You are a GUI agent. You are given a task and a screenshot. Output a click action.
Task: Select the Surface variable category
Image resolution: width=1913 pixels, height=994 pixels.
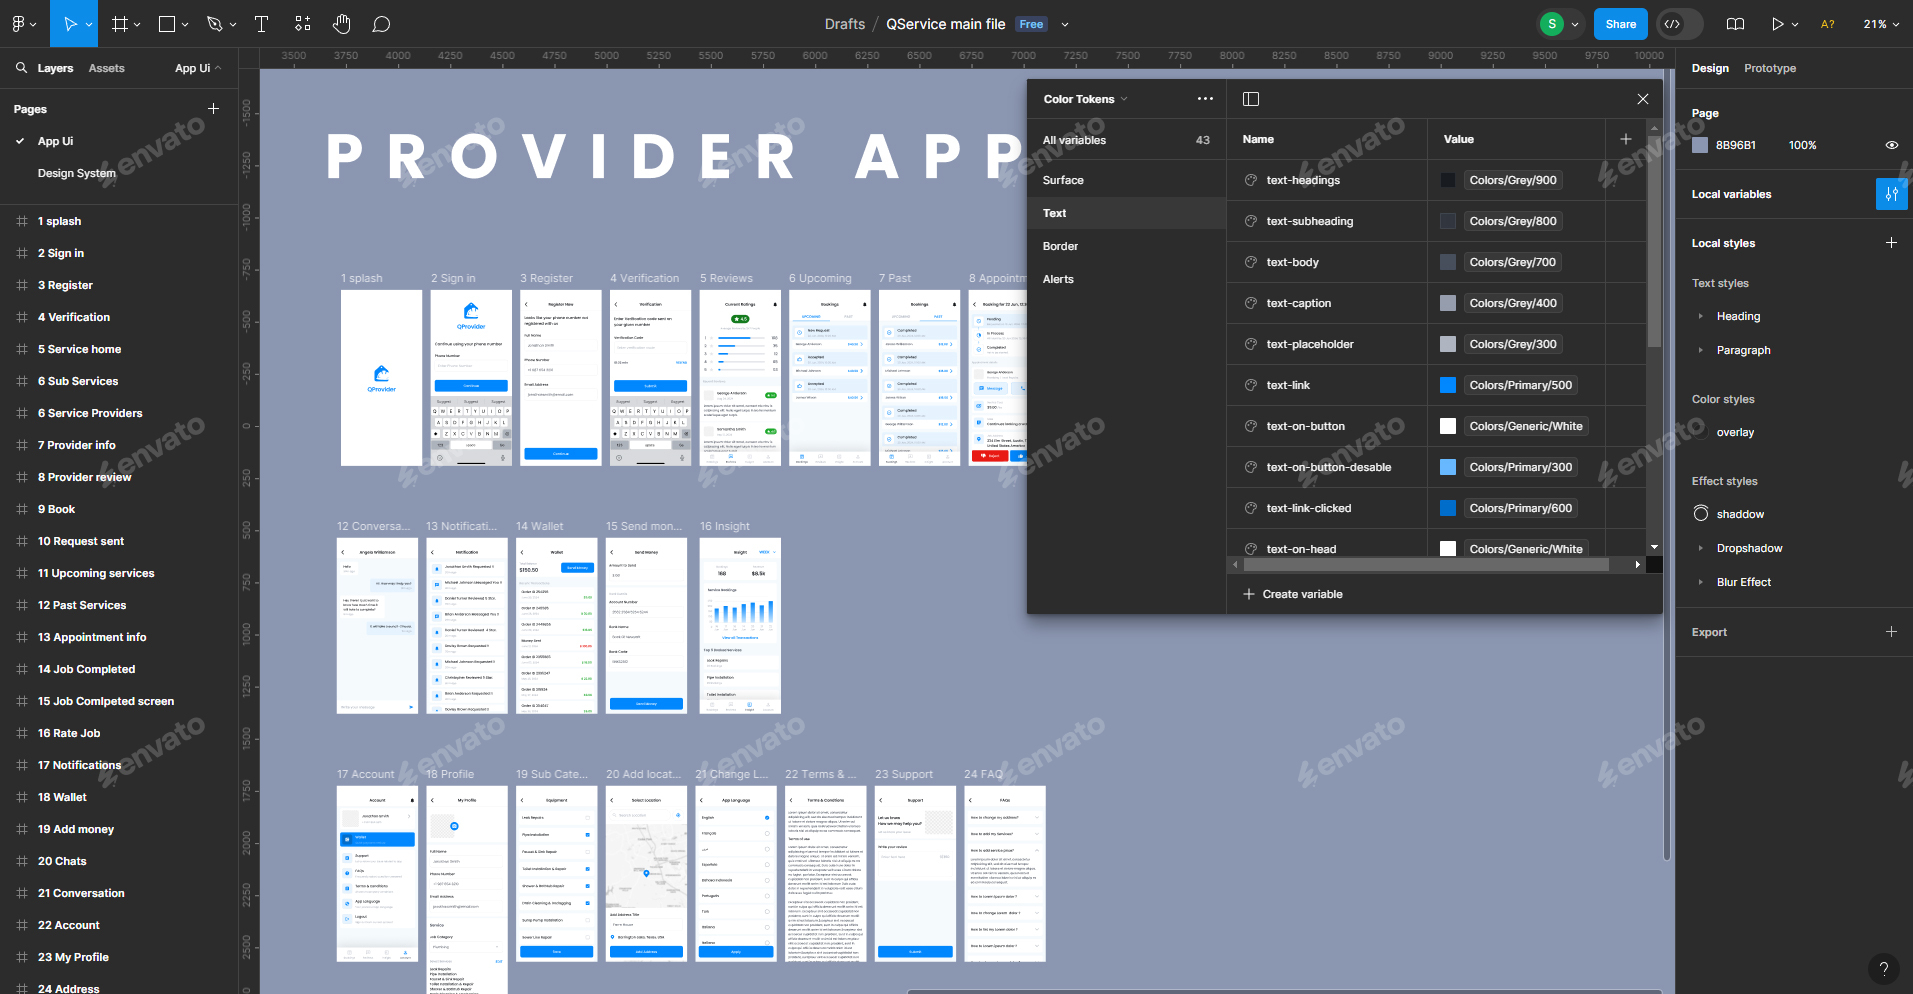[1062, 180]
